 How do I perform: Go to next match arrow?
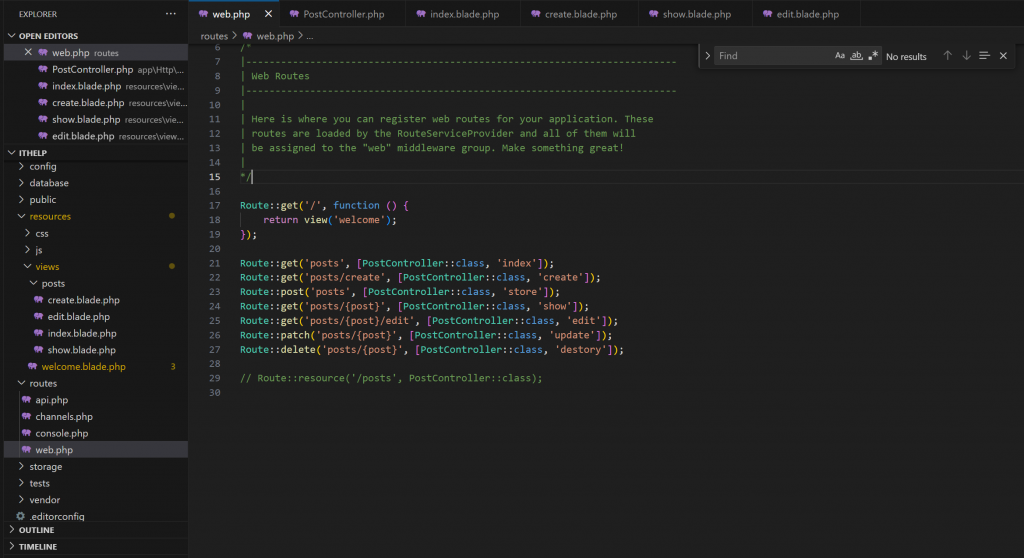[x=966, y=56]
